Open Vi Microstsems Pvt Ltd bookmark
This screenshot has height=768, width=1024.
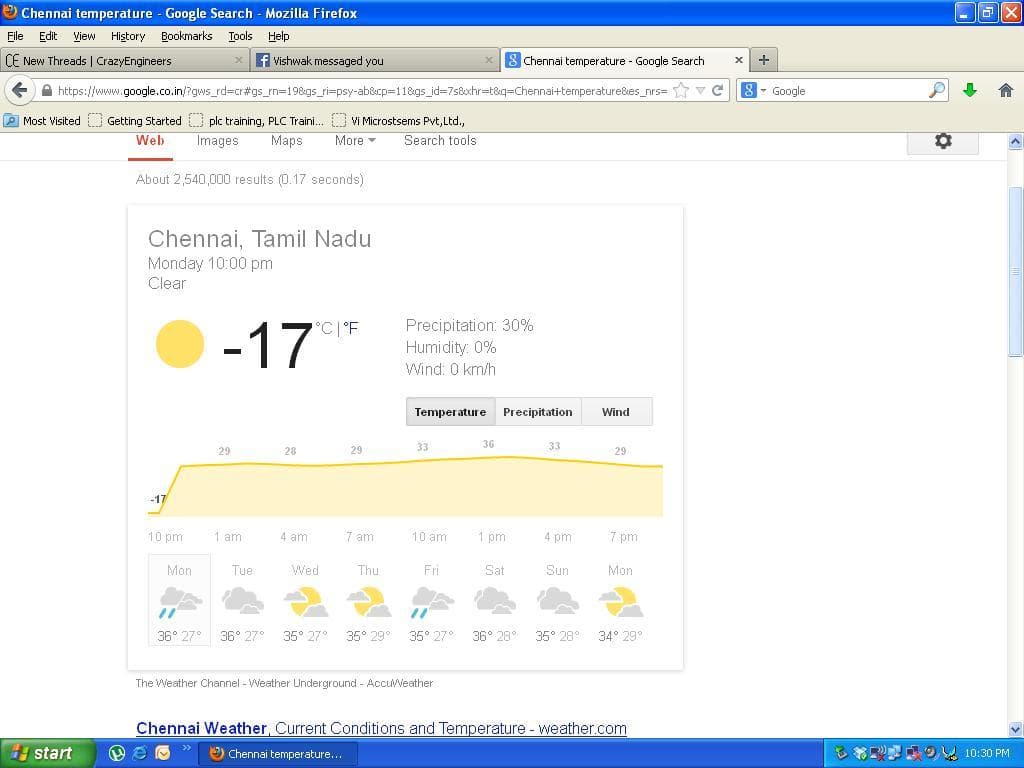[x=399, y=121]
